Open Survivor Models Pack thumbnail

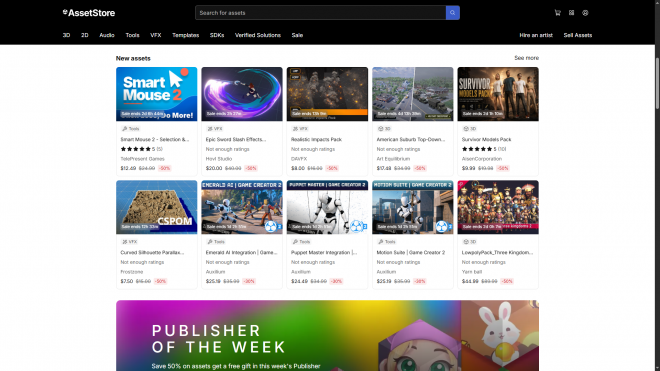[x=498, y=94]
